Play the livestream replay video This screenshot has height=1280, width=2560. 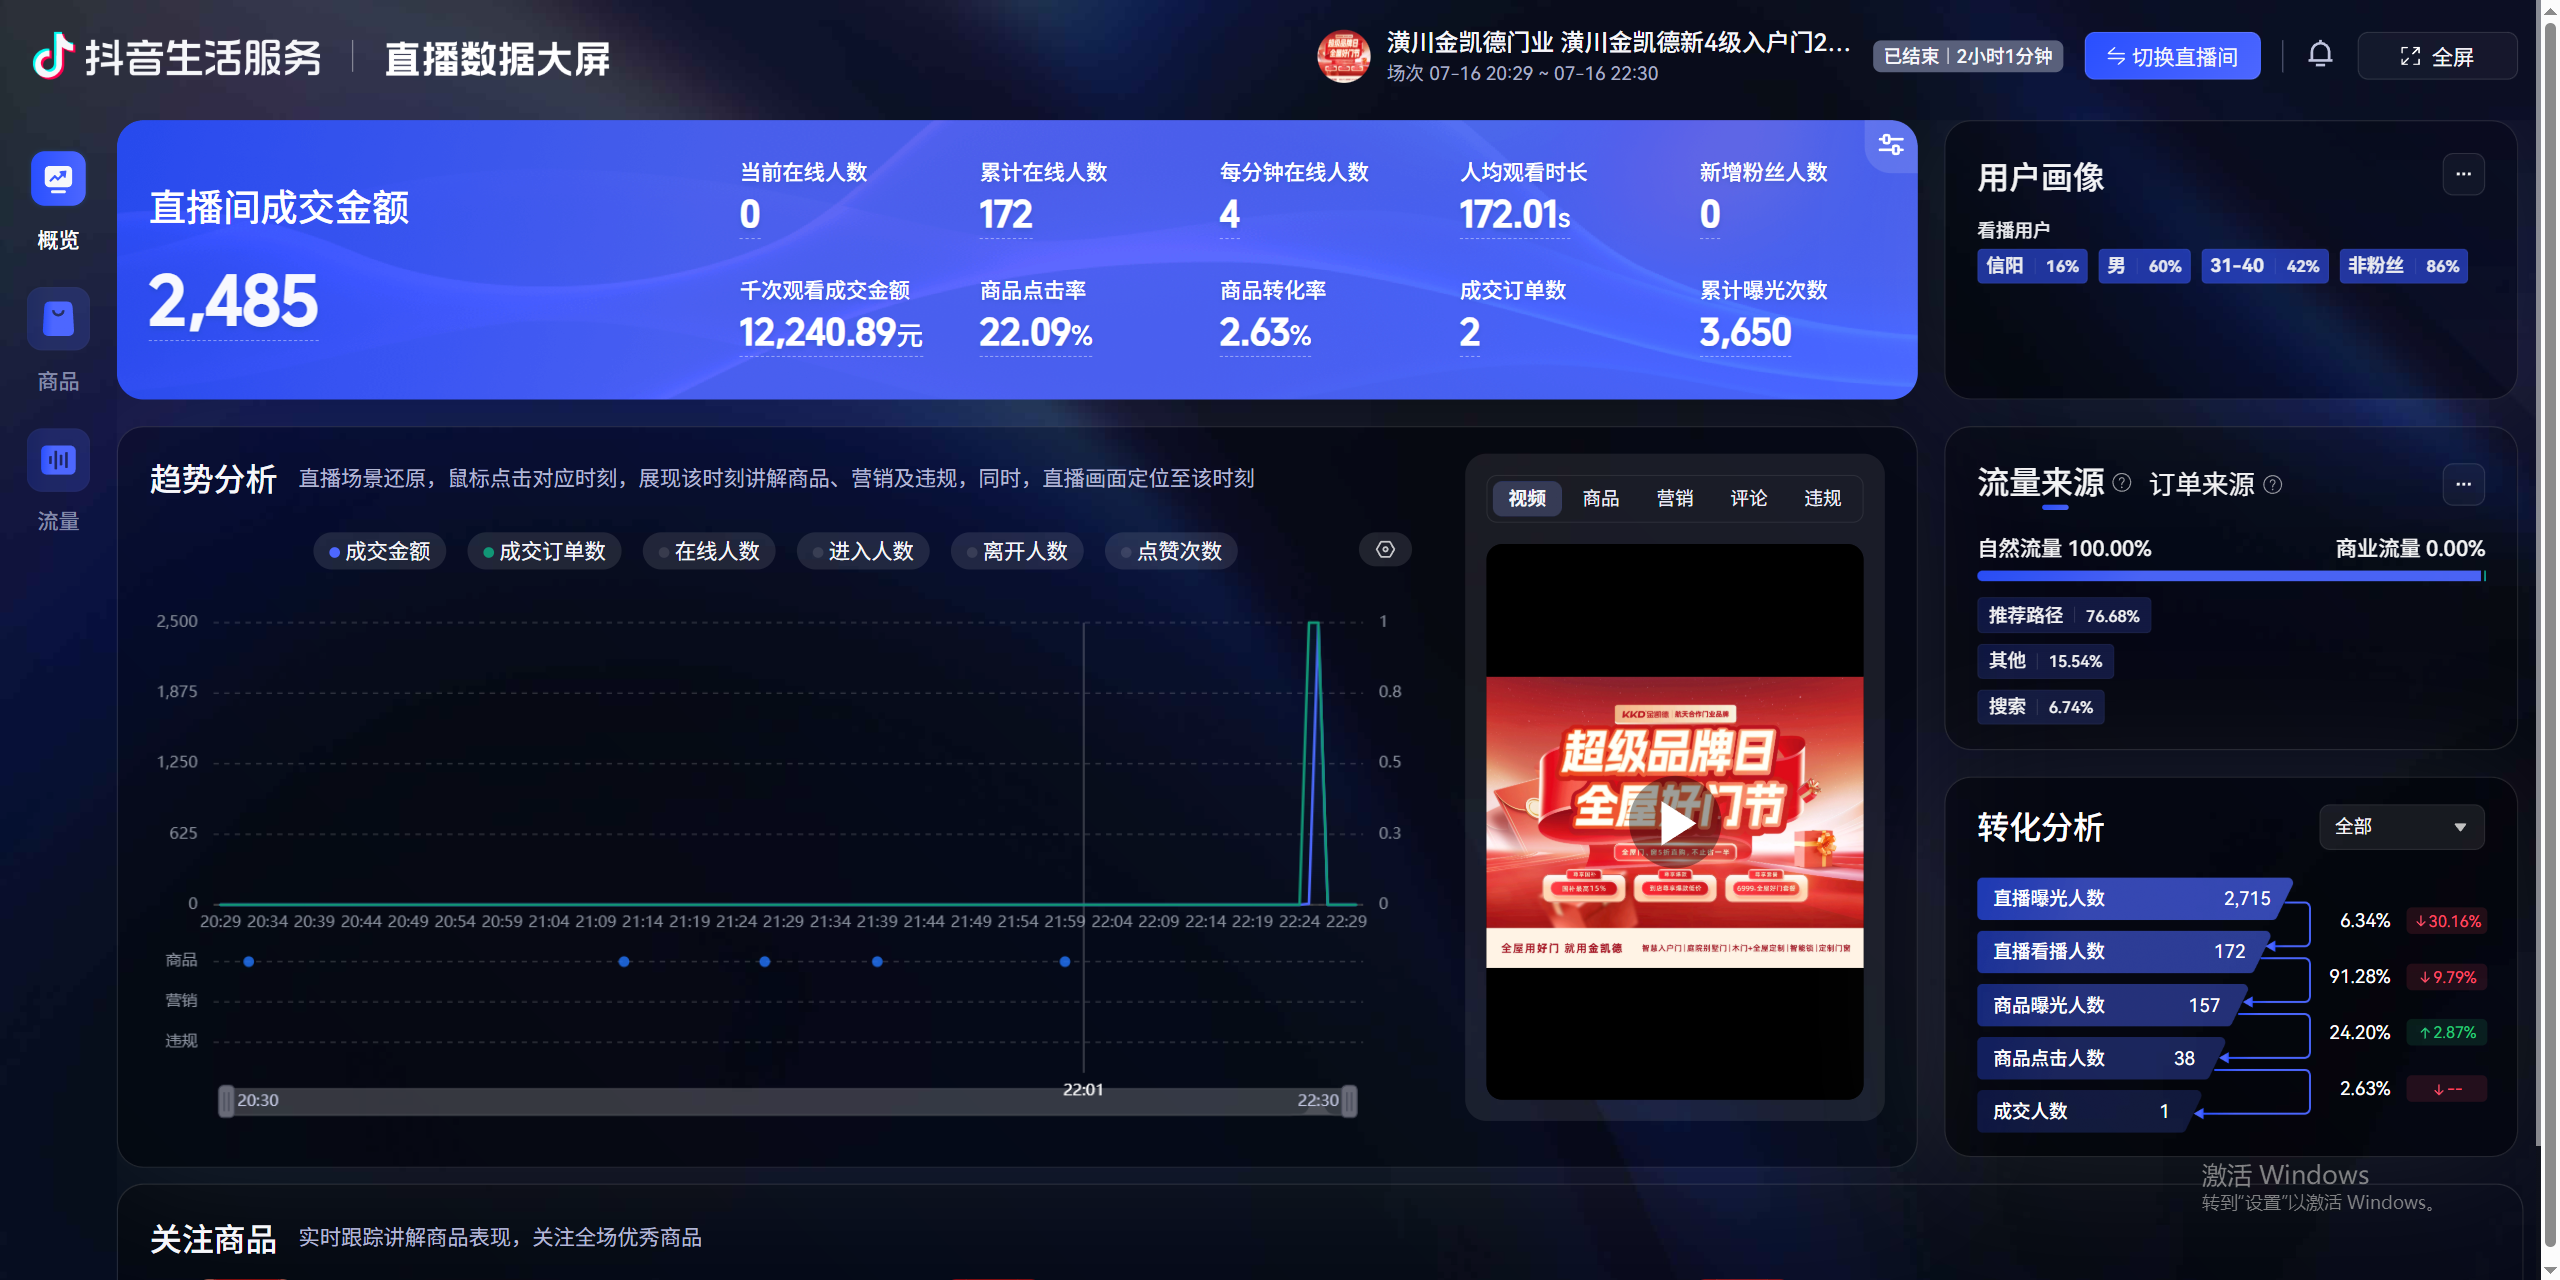tap(1675, 824)
